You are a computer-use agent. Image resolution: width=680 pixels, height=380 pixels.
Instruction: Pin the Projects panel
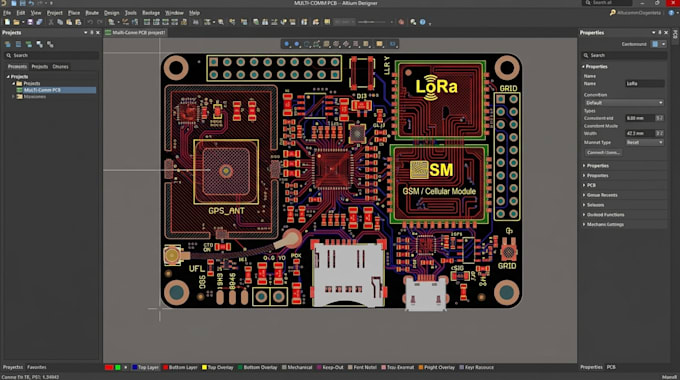pos(92,33)
